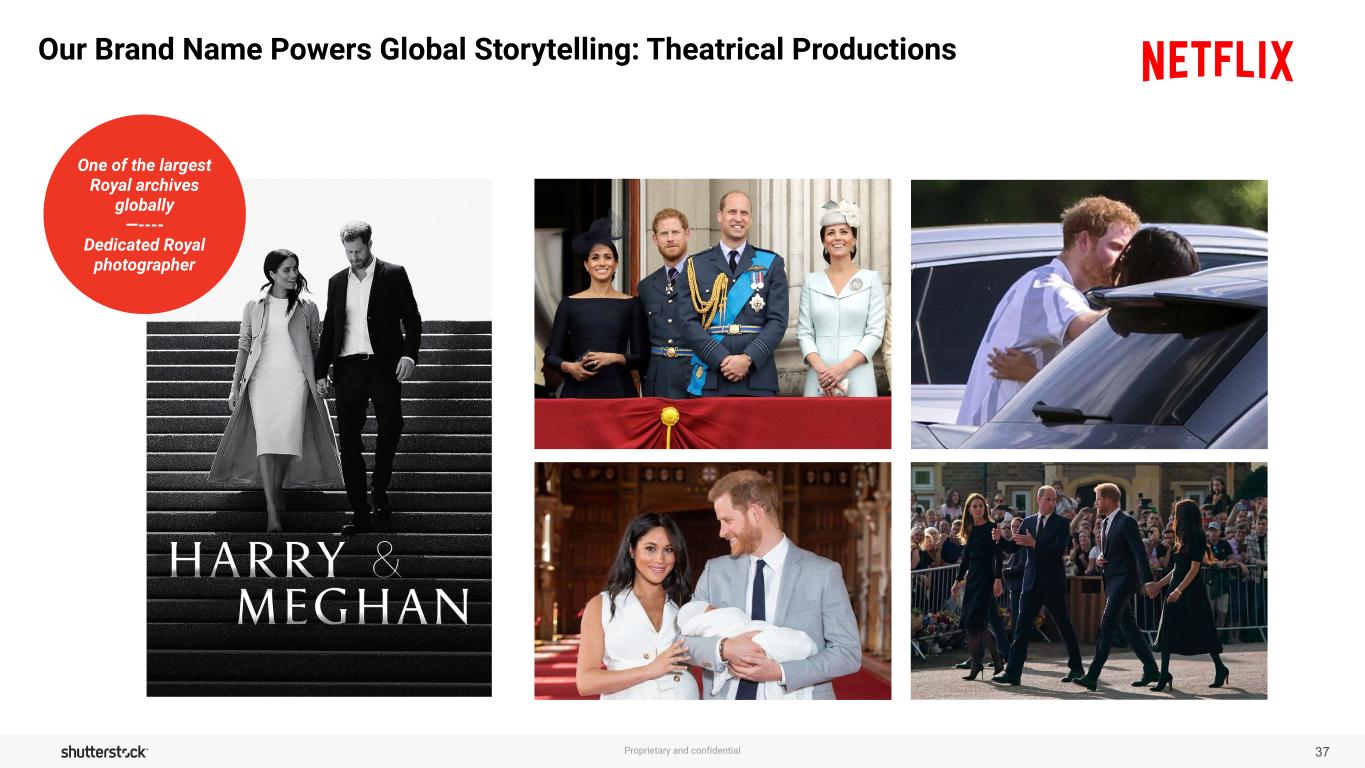This screenshot has width=1365, height=768.
Task: Click the page number 37
Action: [1322, 751]
